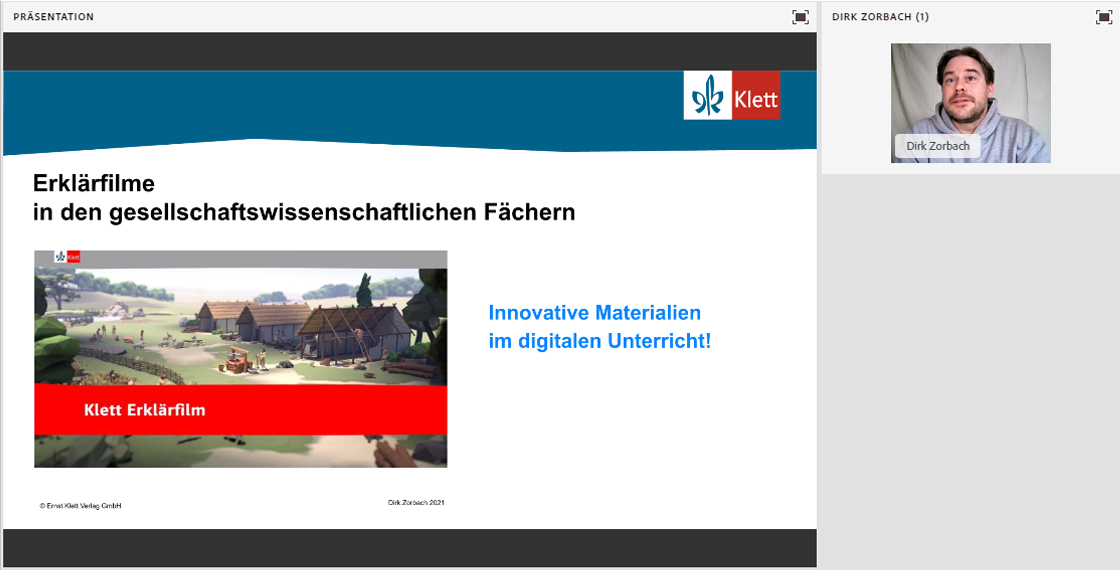Click the red banner 'Klett Erklärfilm'
The height and width of the screenshot is (570, 1120).
[241, 409]
